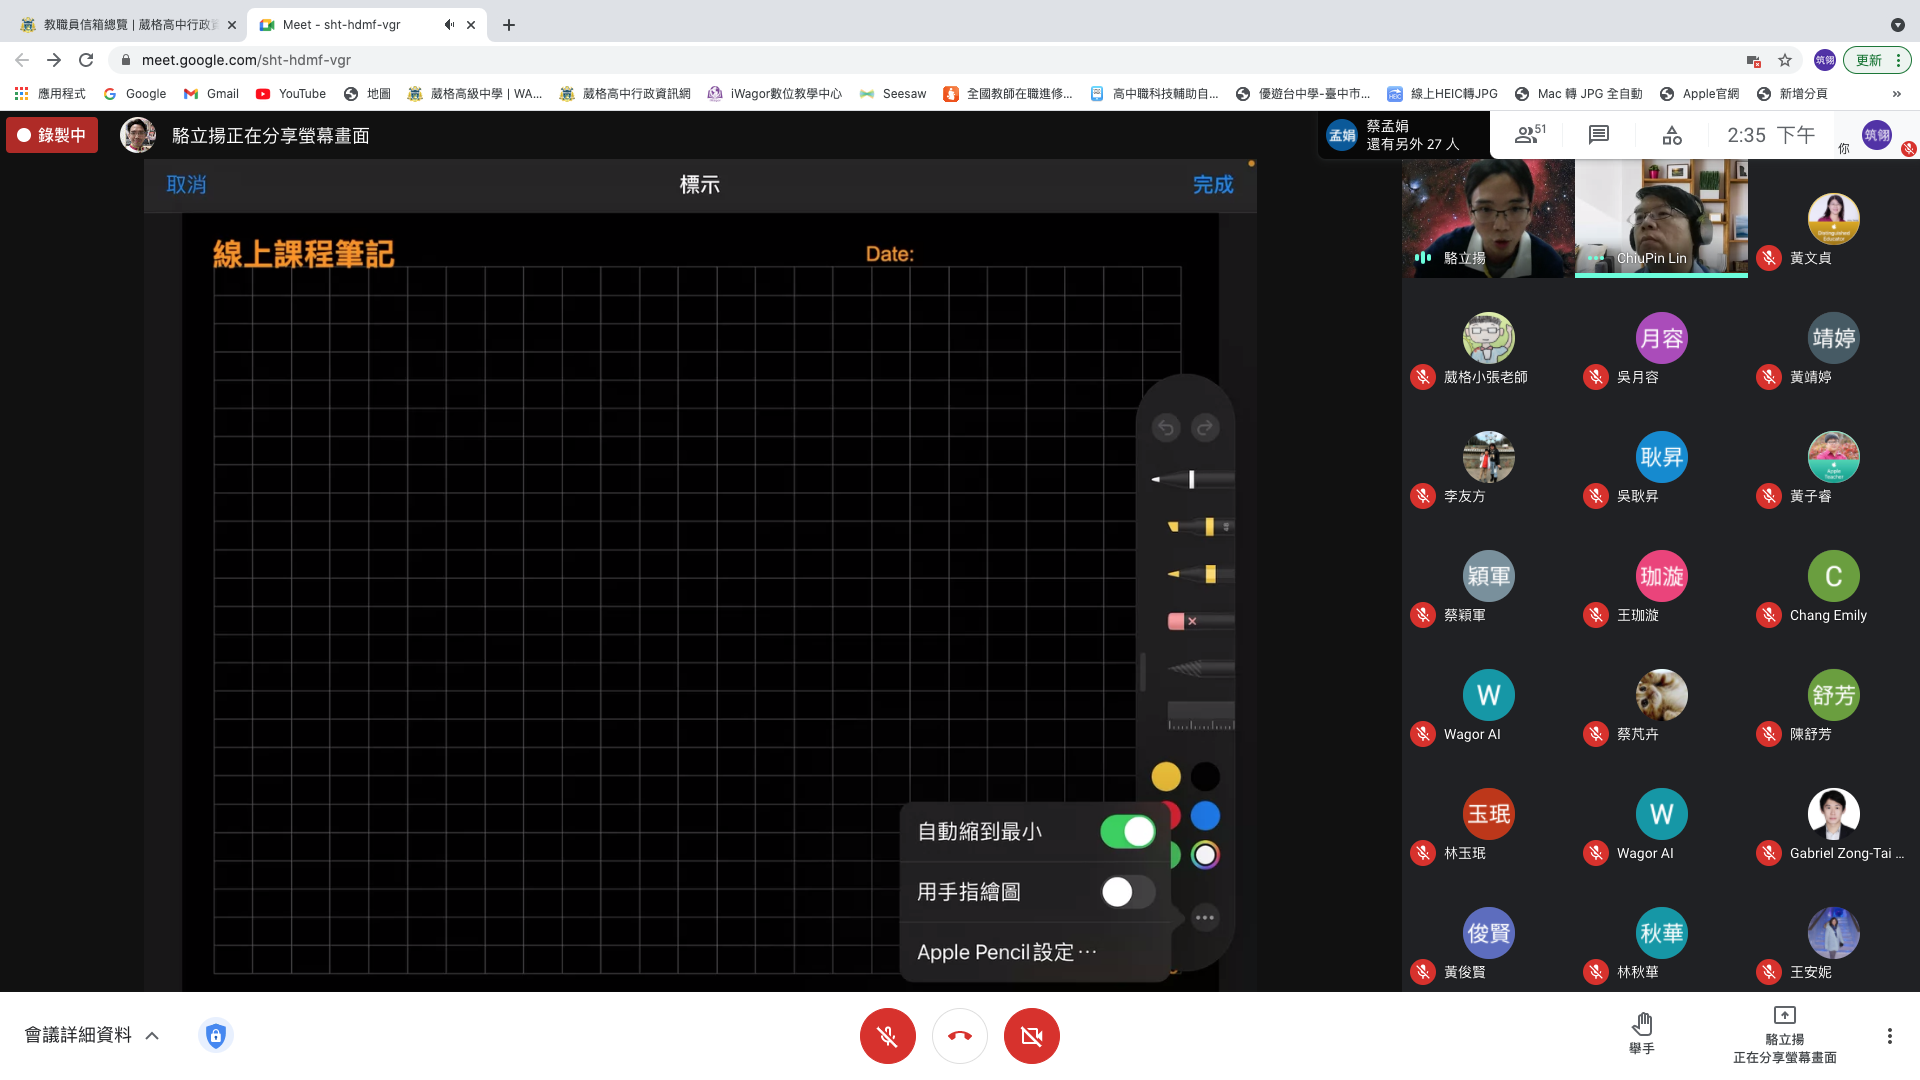
Task: Open the three-dot more options menu
Action: 1889,1036
